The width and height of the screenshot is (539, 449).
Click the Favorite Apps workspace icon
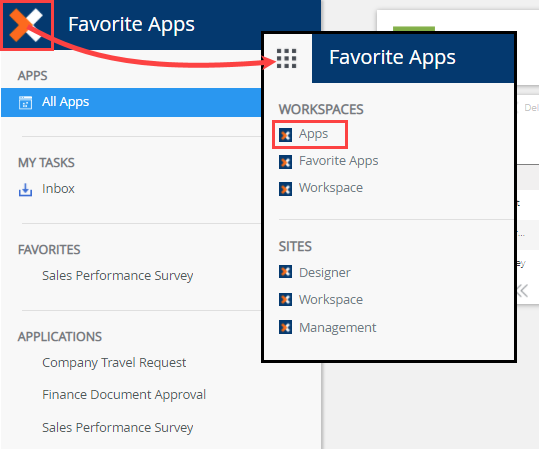[x=285, y=162]
